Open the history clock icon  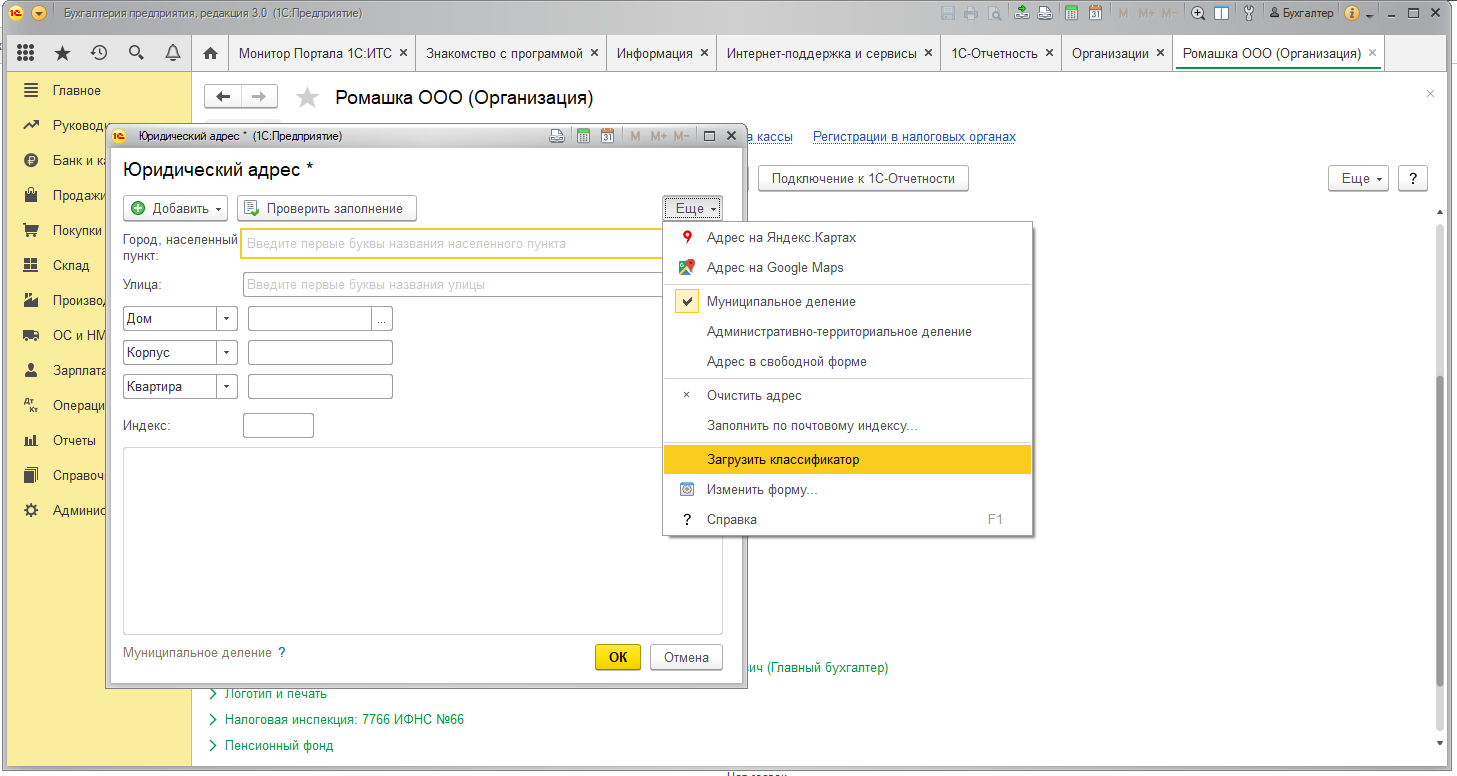(98, 53)
